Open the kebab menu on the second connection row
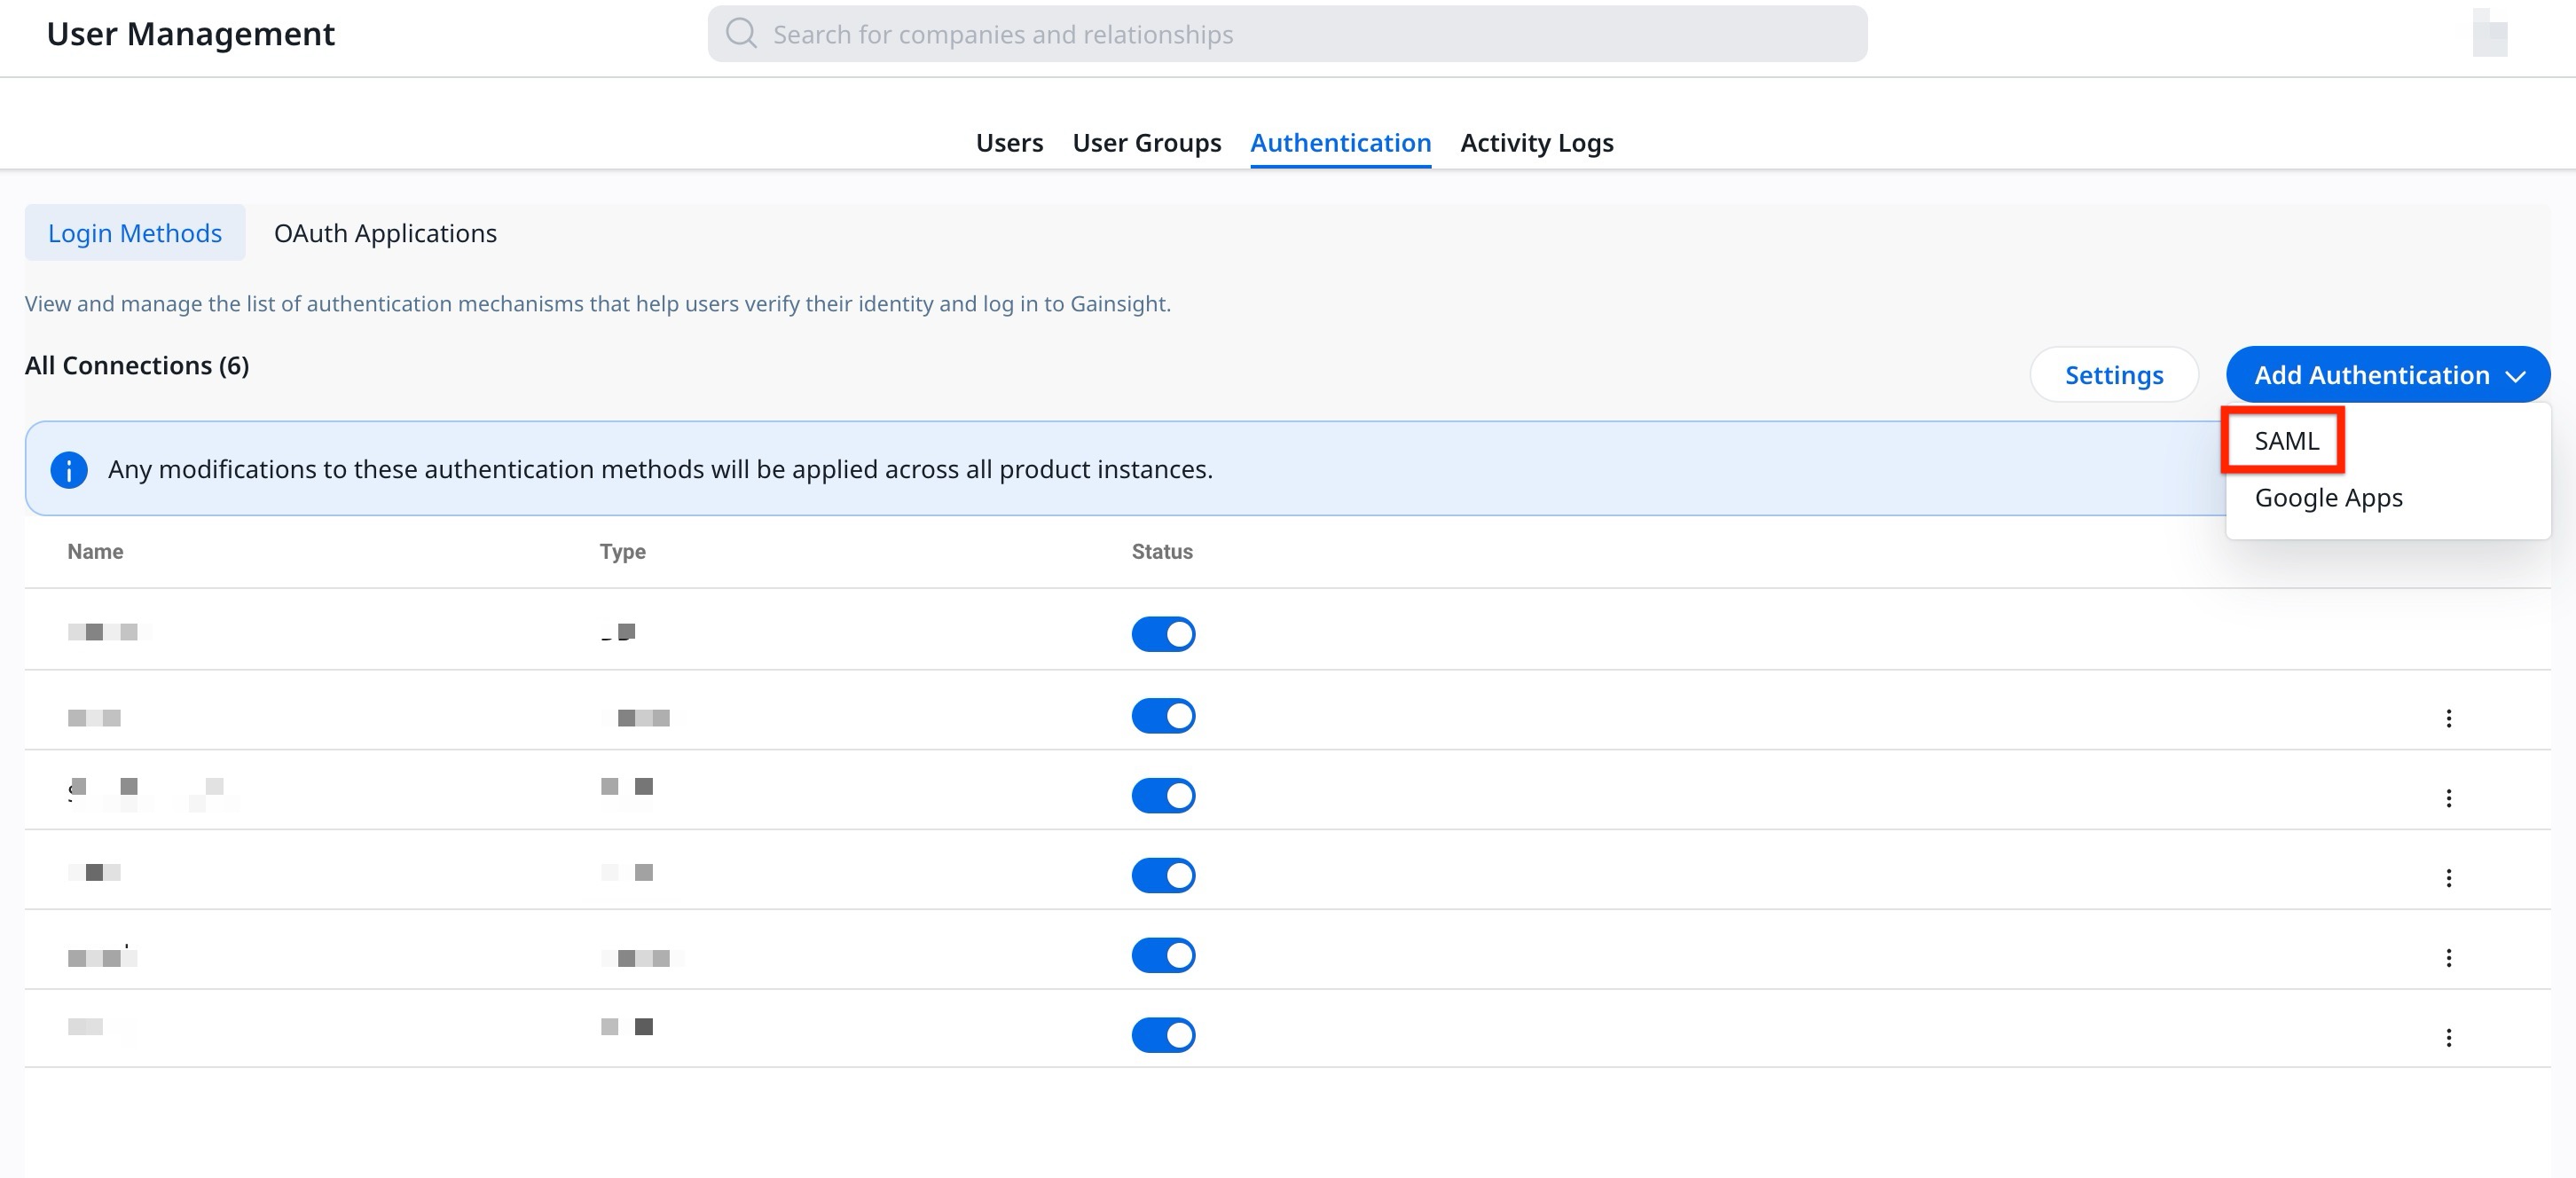This screenshot has width=2576, height=1178. 2449,717
